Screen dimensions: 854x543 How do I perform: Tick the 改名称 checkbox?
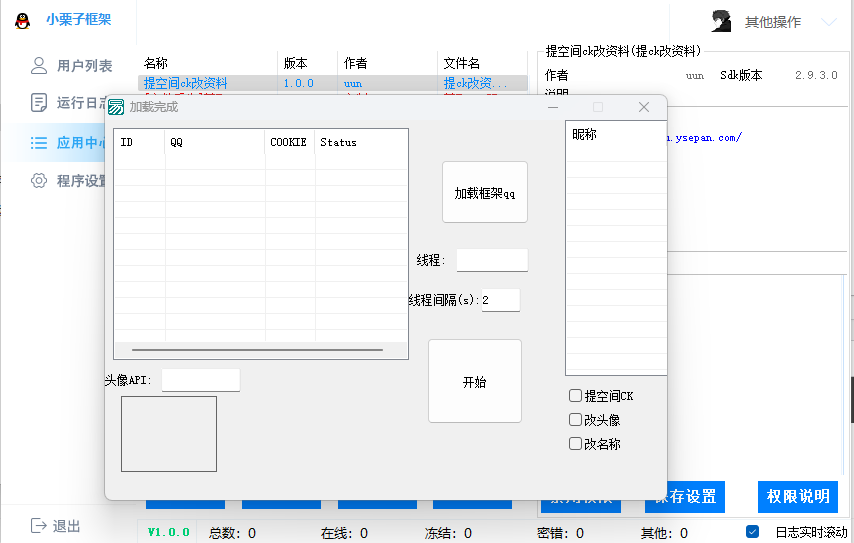[x=575, y=444]
